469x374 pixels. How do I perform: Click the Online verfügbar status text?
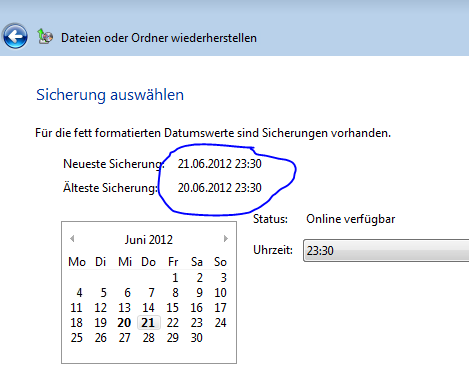click(x=350, y=219)
